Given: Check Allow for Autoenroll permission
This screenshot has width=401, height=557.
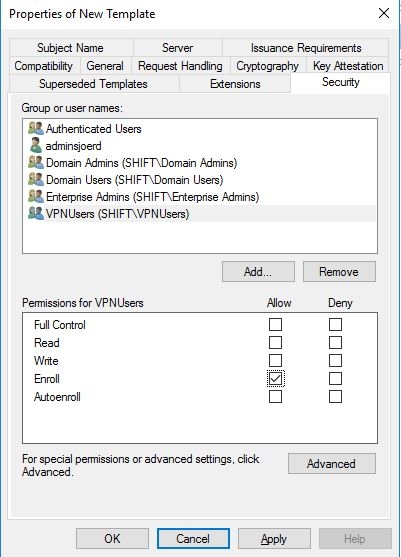Looking at the screenshot, I should (275, 397).
